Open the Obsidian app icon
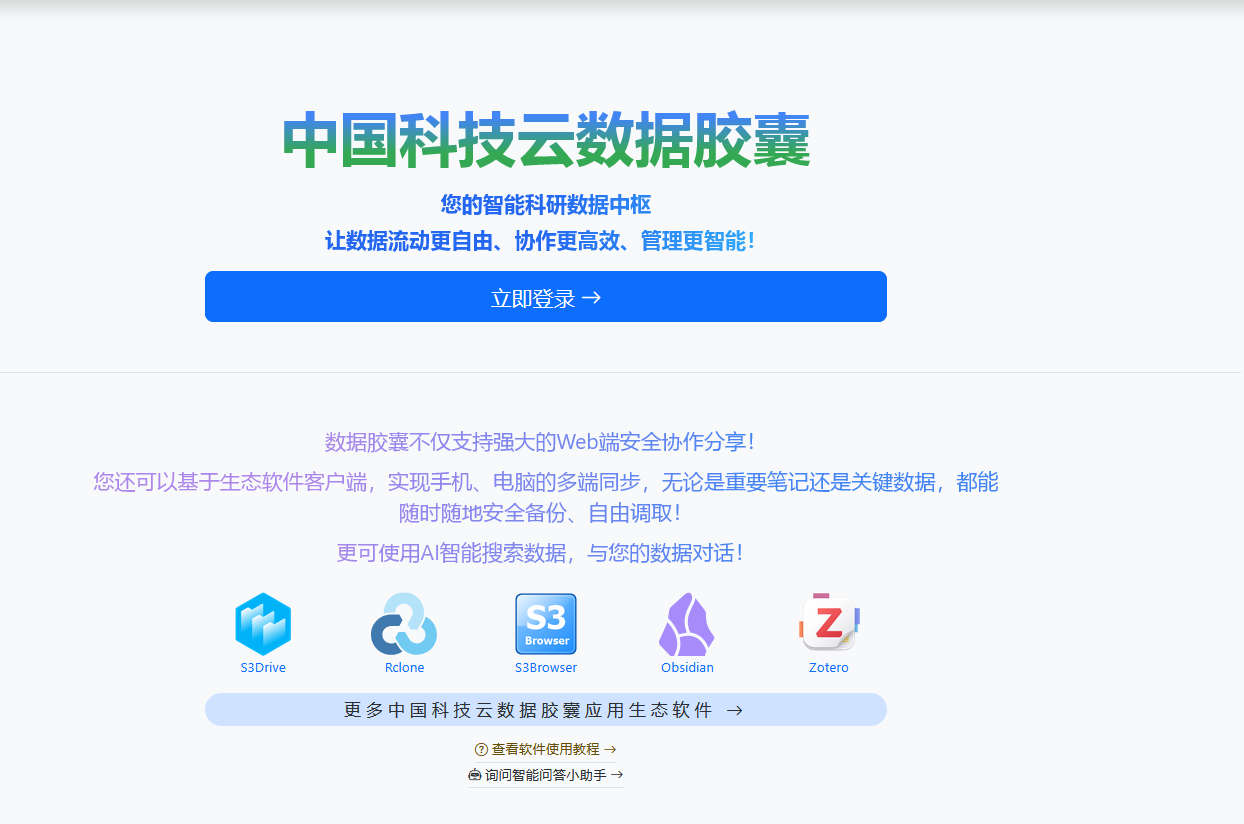 687,624
